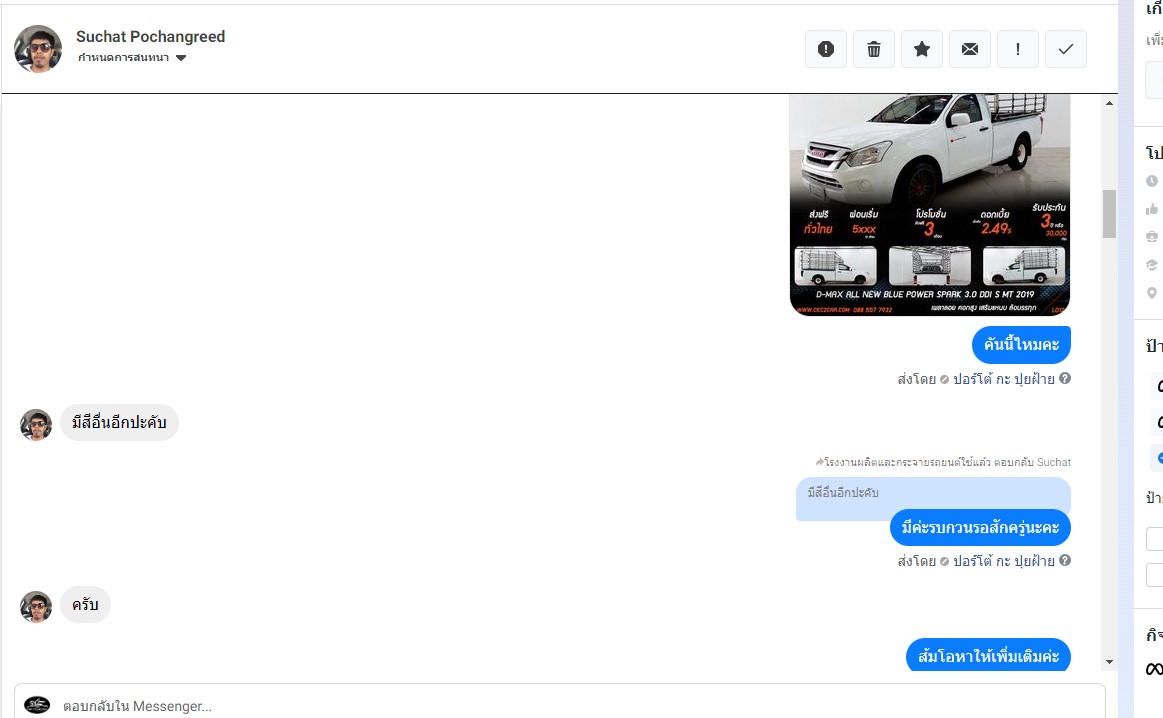This screenshot has height=718, width=1163.
Task: Open กำหนดการสนทนา dropdown under the name
Action: (131, 58)
